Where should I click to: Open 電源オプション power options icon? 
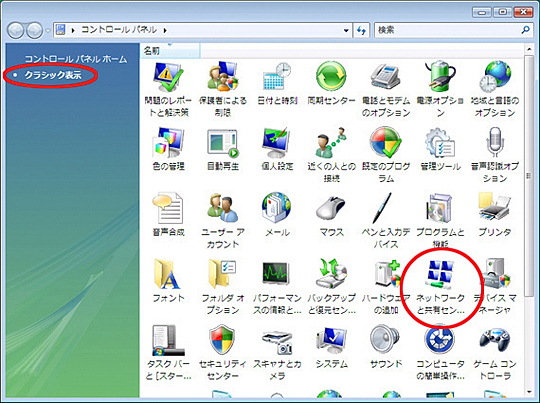click(440, 76)
